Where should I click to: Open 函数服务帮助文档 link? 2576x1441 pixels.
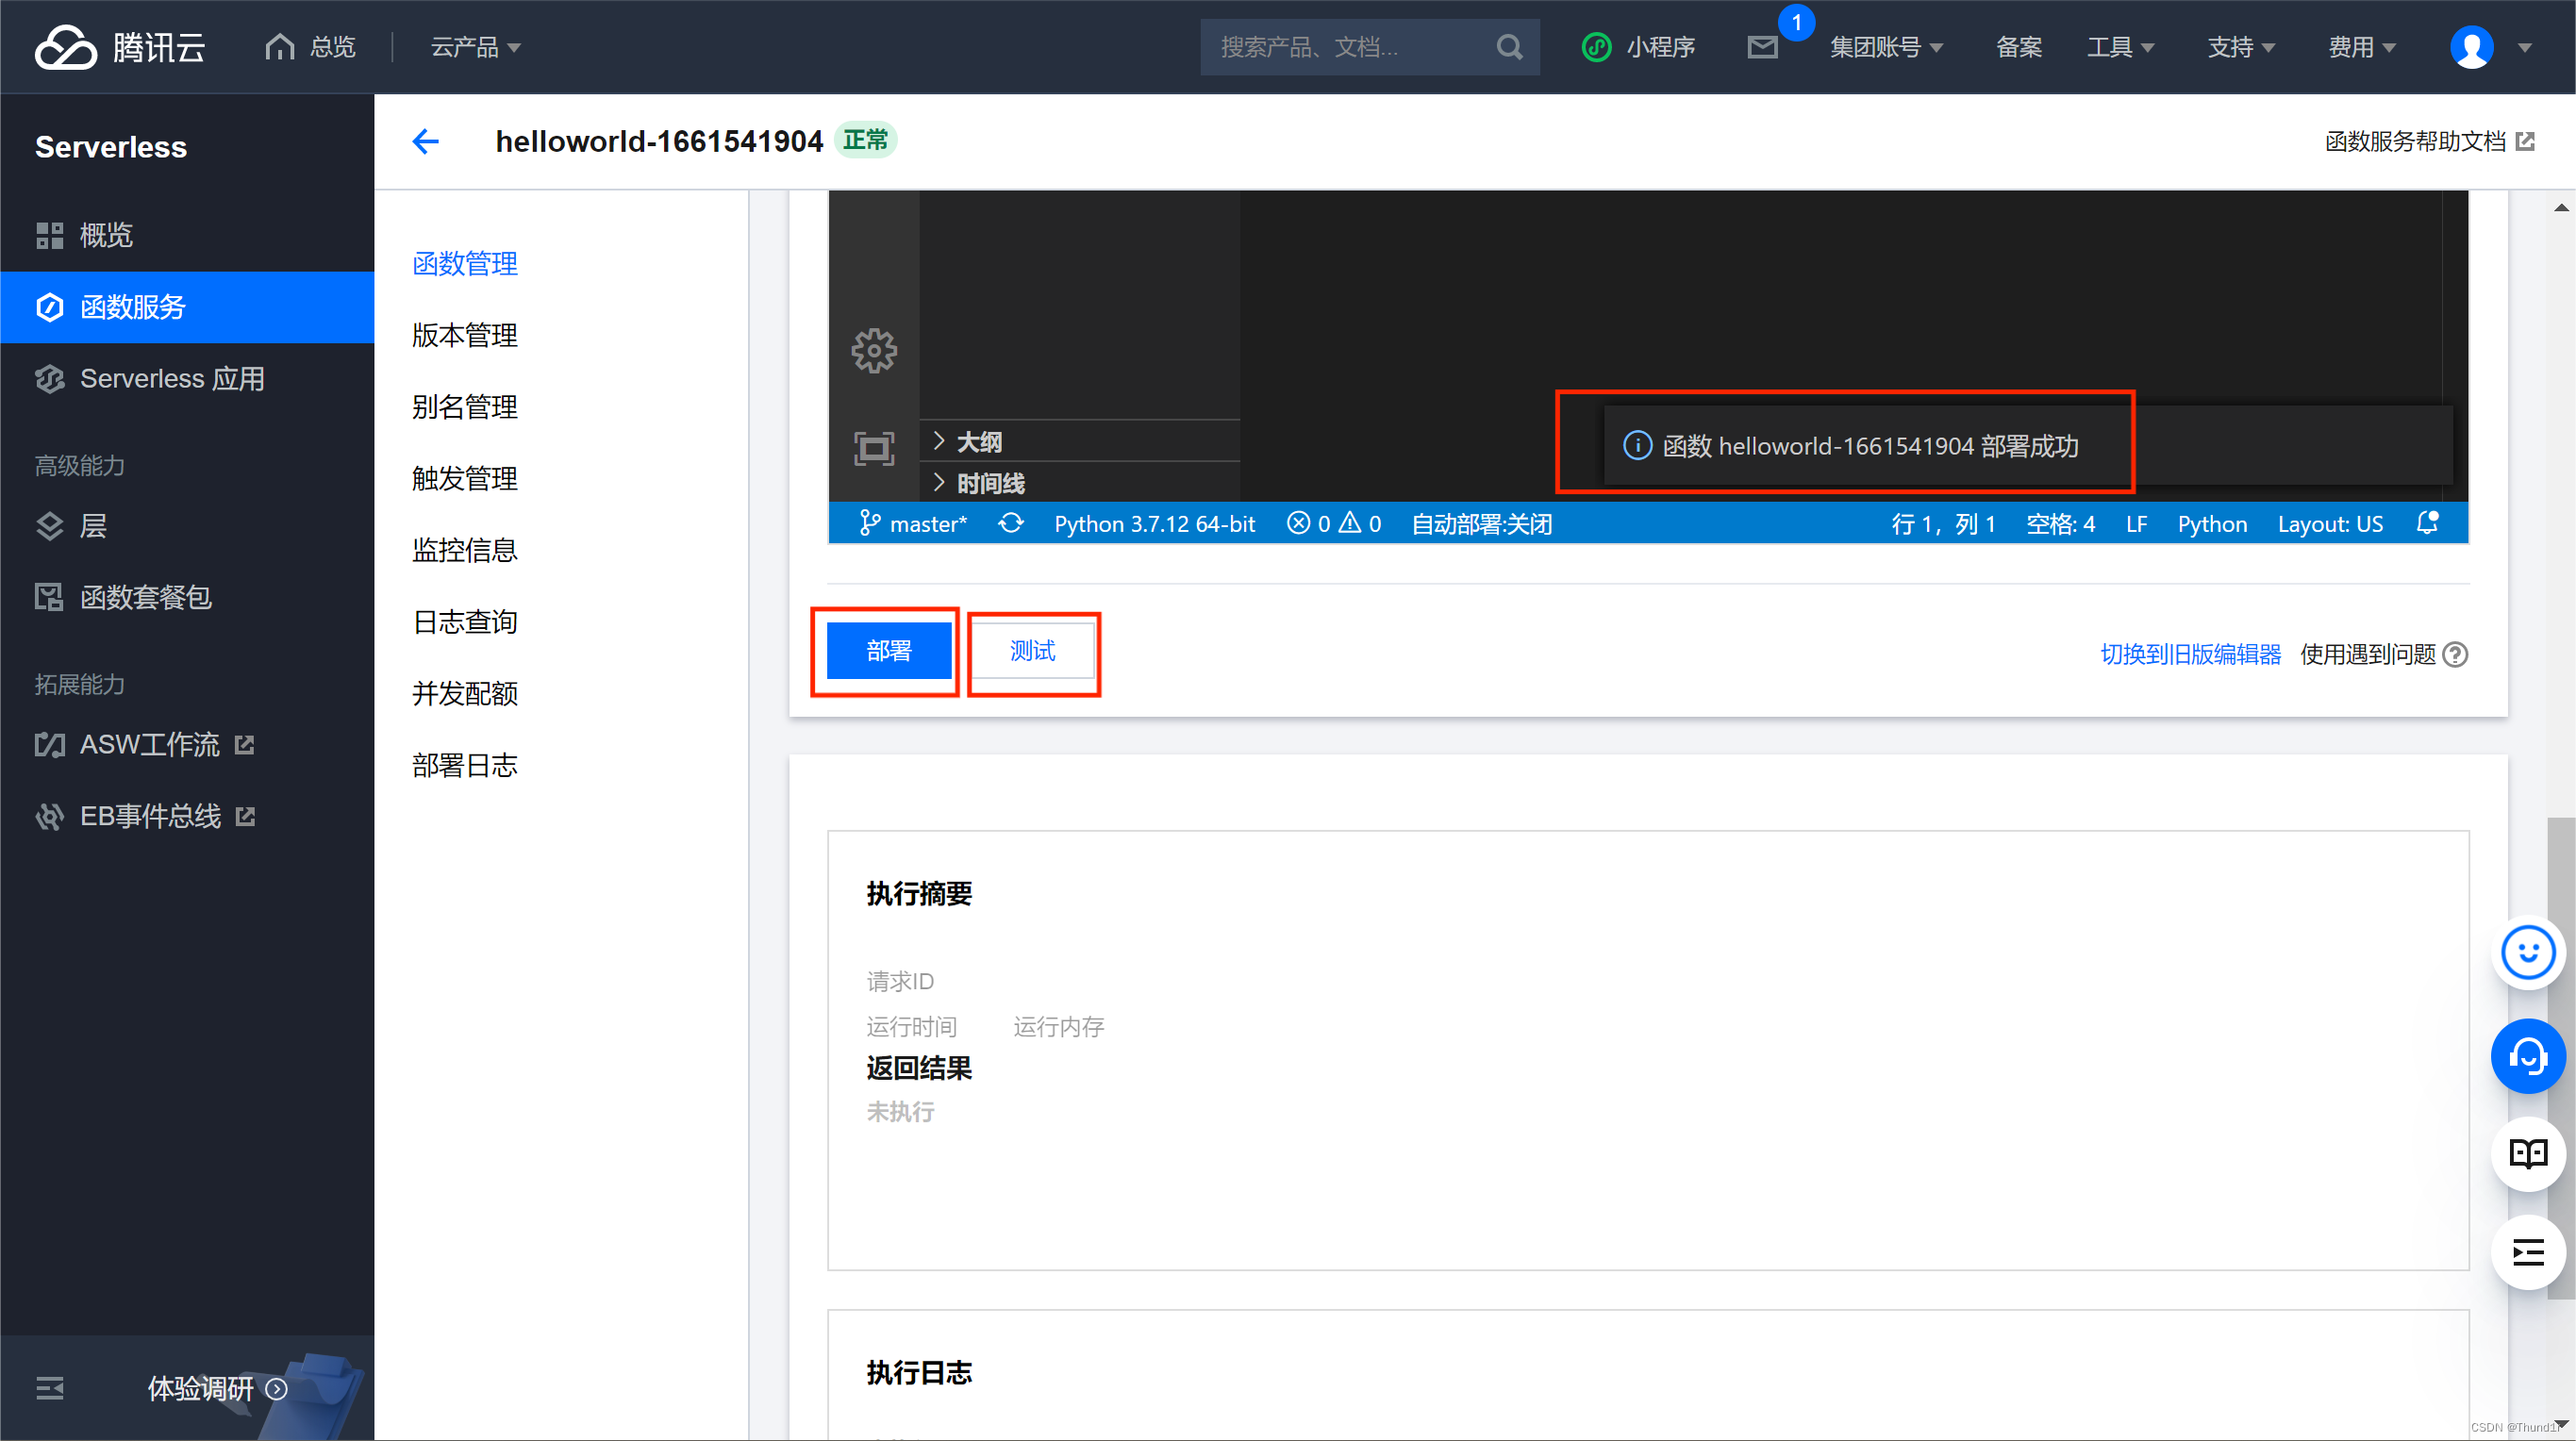(x=2429, y=141)
